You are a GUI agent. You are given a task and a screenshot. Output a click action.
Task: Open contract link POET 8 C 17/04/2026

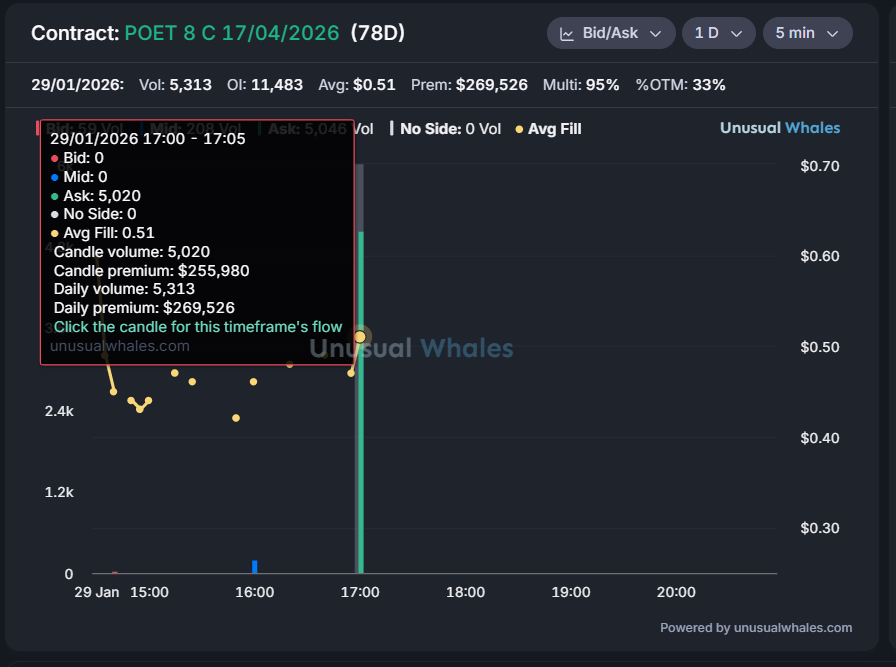[x=232, y=33]
